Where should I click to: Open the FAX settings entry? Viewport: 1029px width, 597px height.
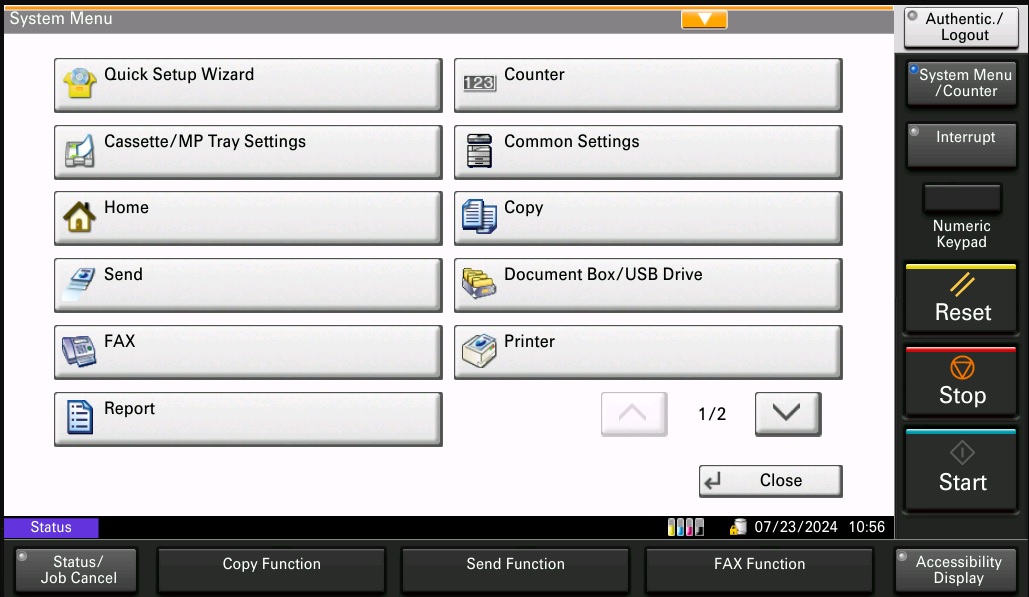[x=248, y=352]
